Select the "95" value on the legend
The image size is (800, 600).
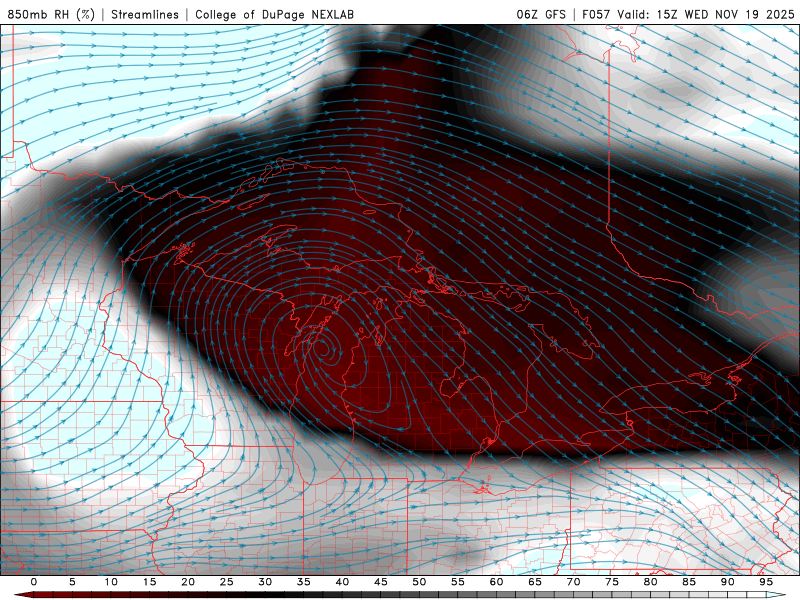point(766,582)
